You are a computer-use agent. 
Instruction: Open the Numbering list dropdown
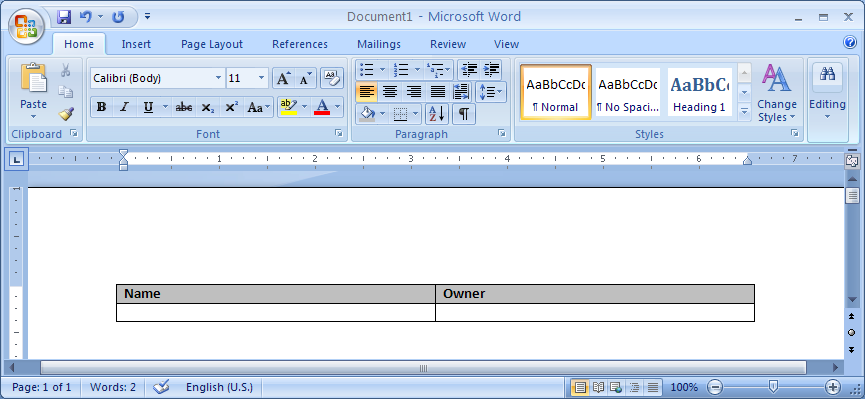[417, 70]
